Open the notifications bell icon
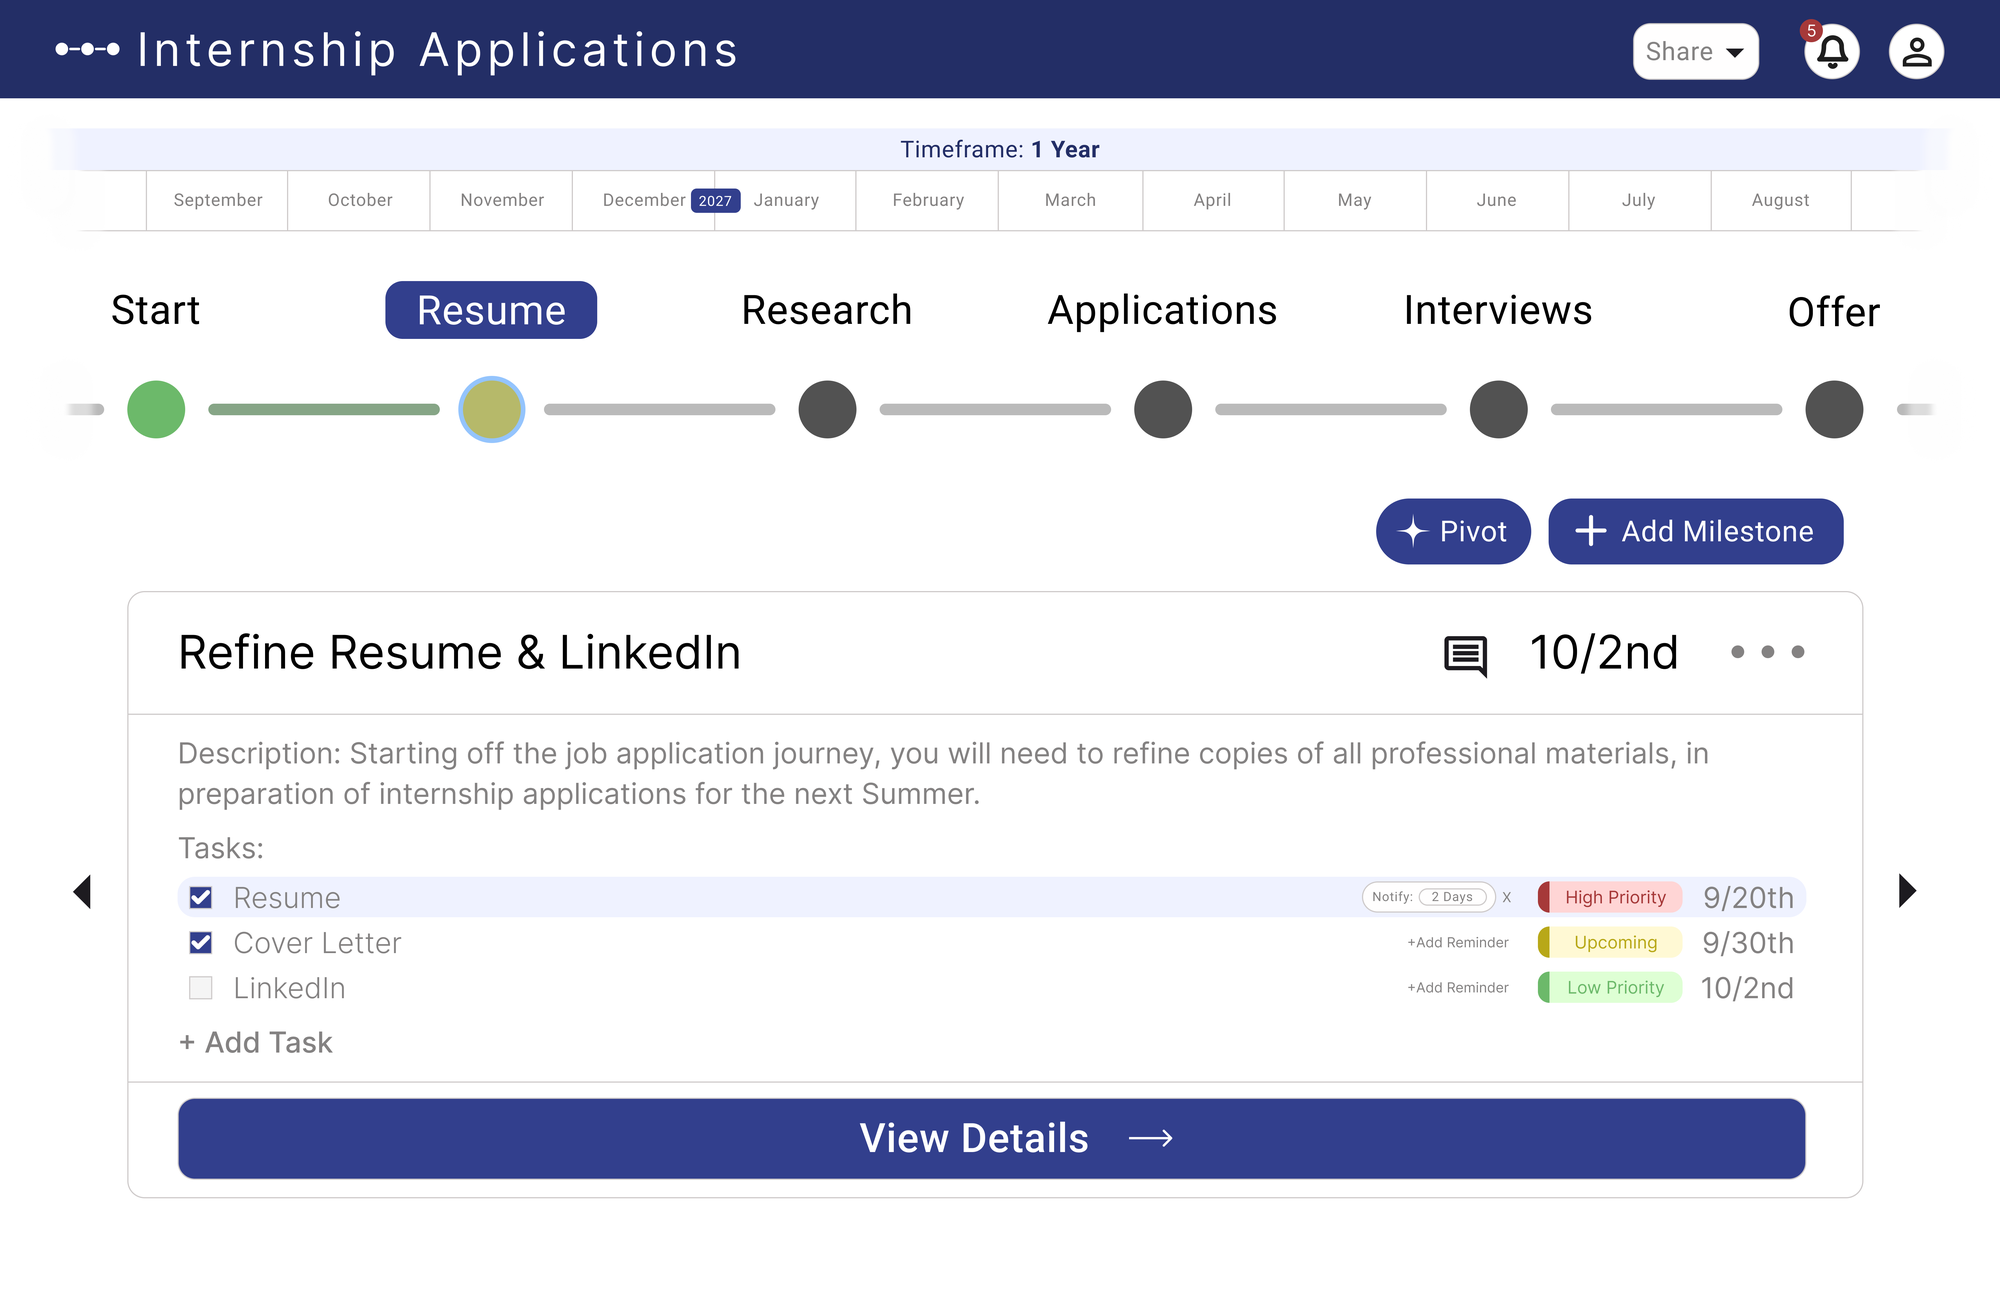The width and height of the screenshot is (2000, 1292). pyautogui.click(x=1832, y=51)
